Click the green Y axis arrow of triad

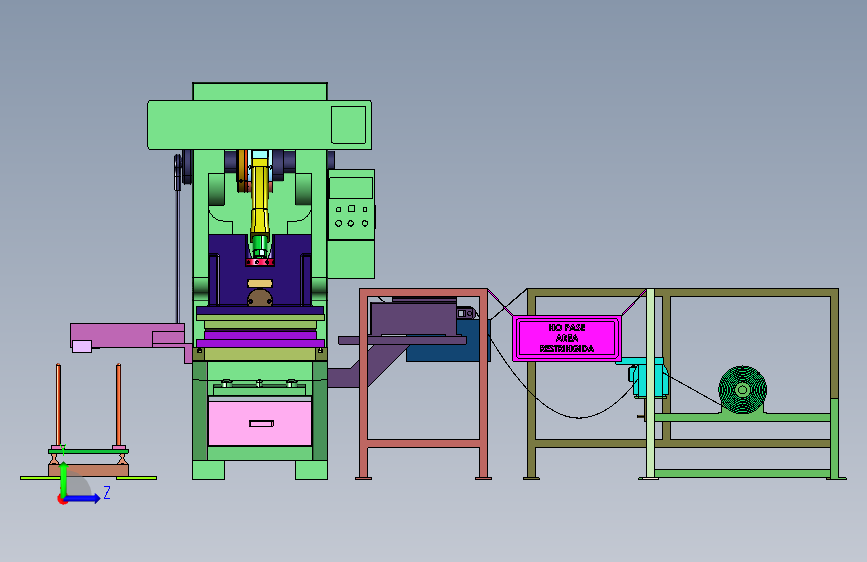coord(64,480)
